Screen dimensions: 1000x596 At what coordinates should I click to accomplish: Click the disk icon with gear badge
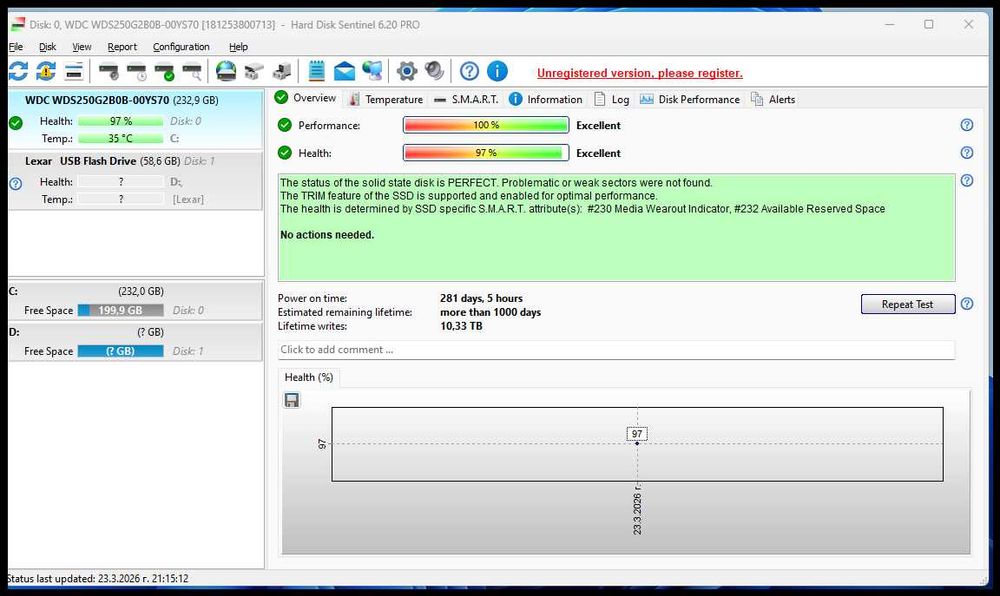click(x=109, y=71)
